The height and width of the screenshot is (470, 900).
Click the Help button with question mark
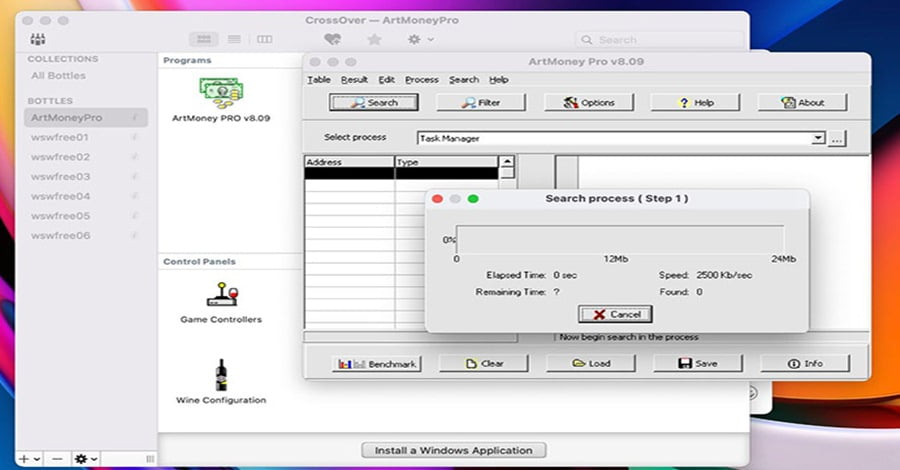695,103
